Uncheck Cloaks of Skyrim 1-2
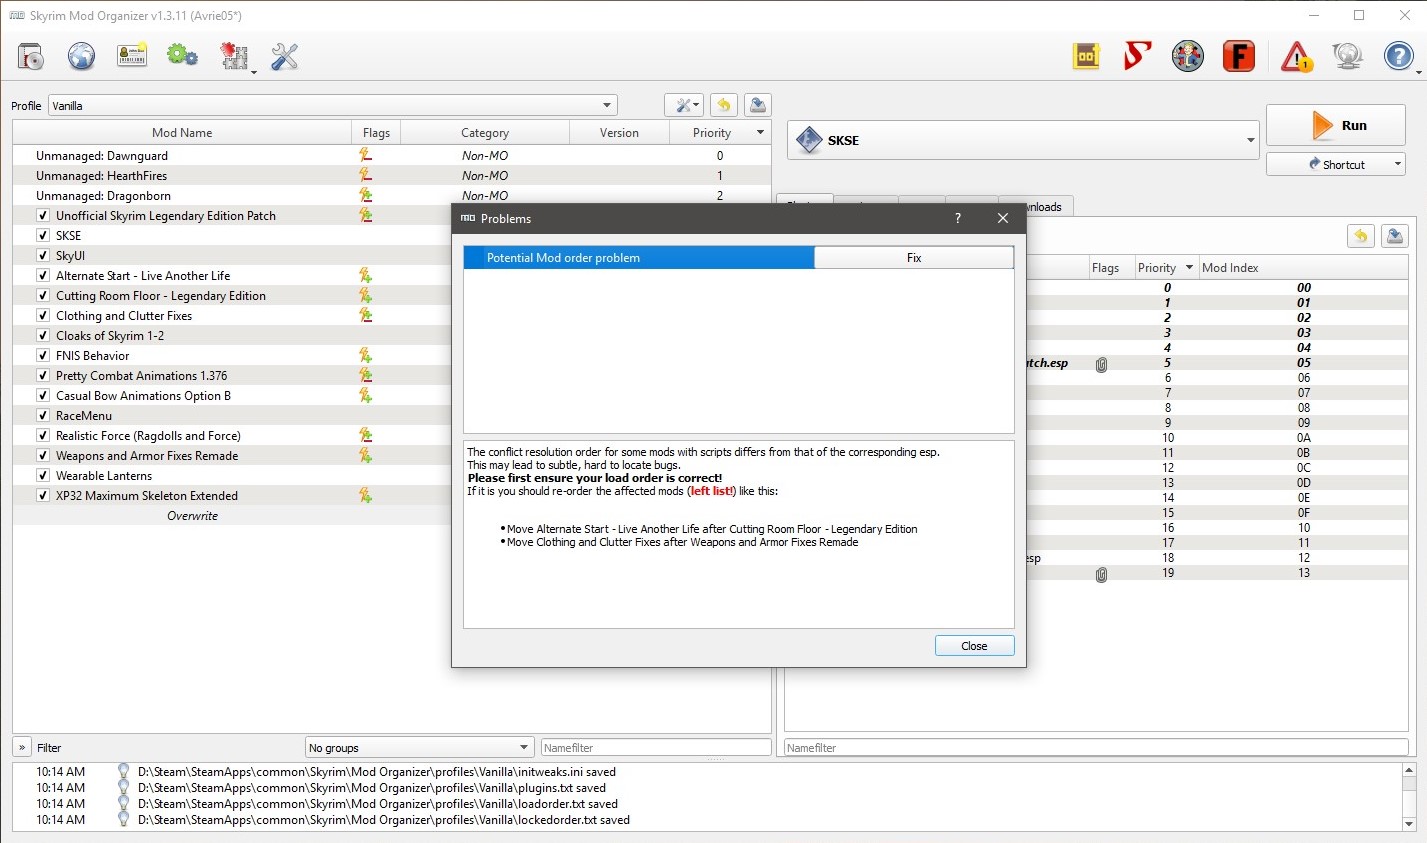 [43, 336]
